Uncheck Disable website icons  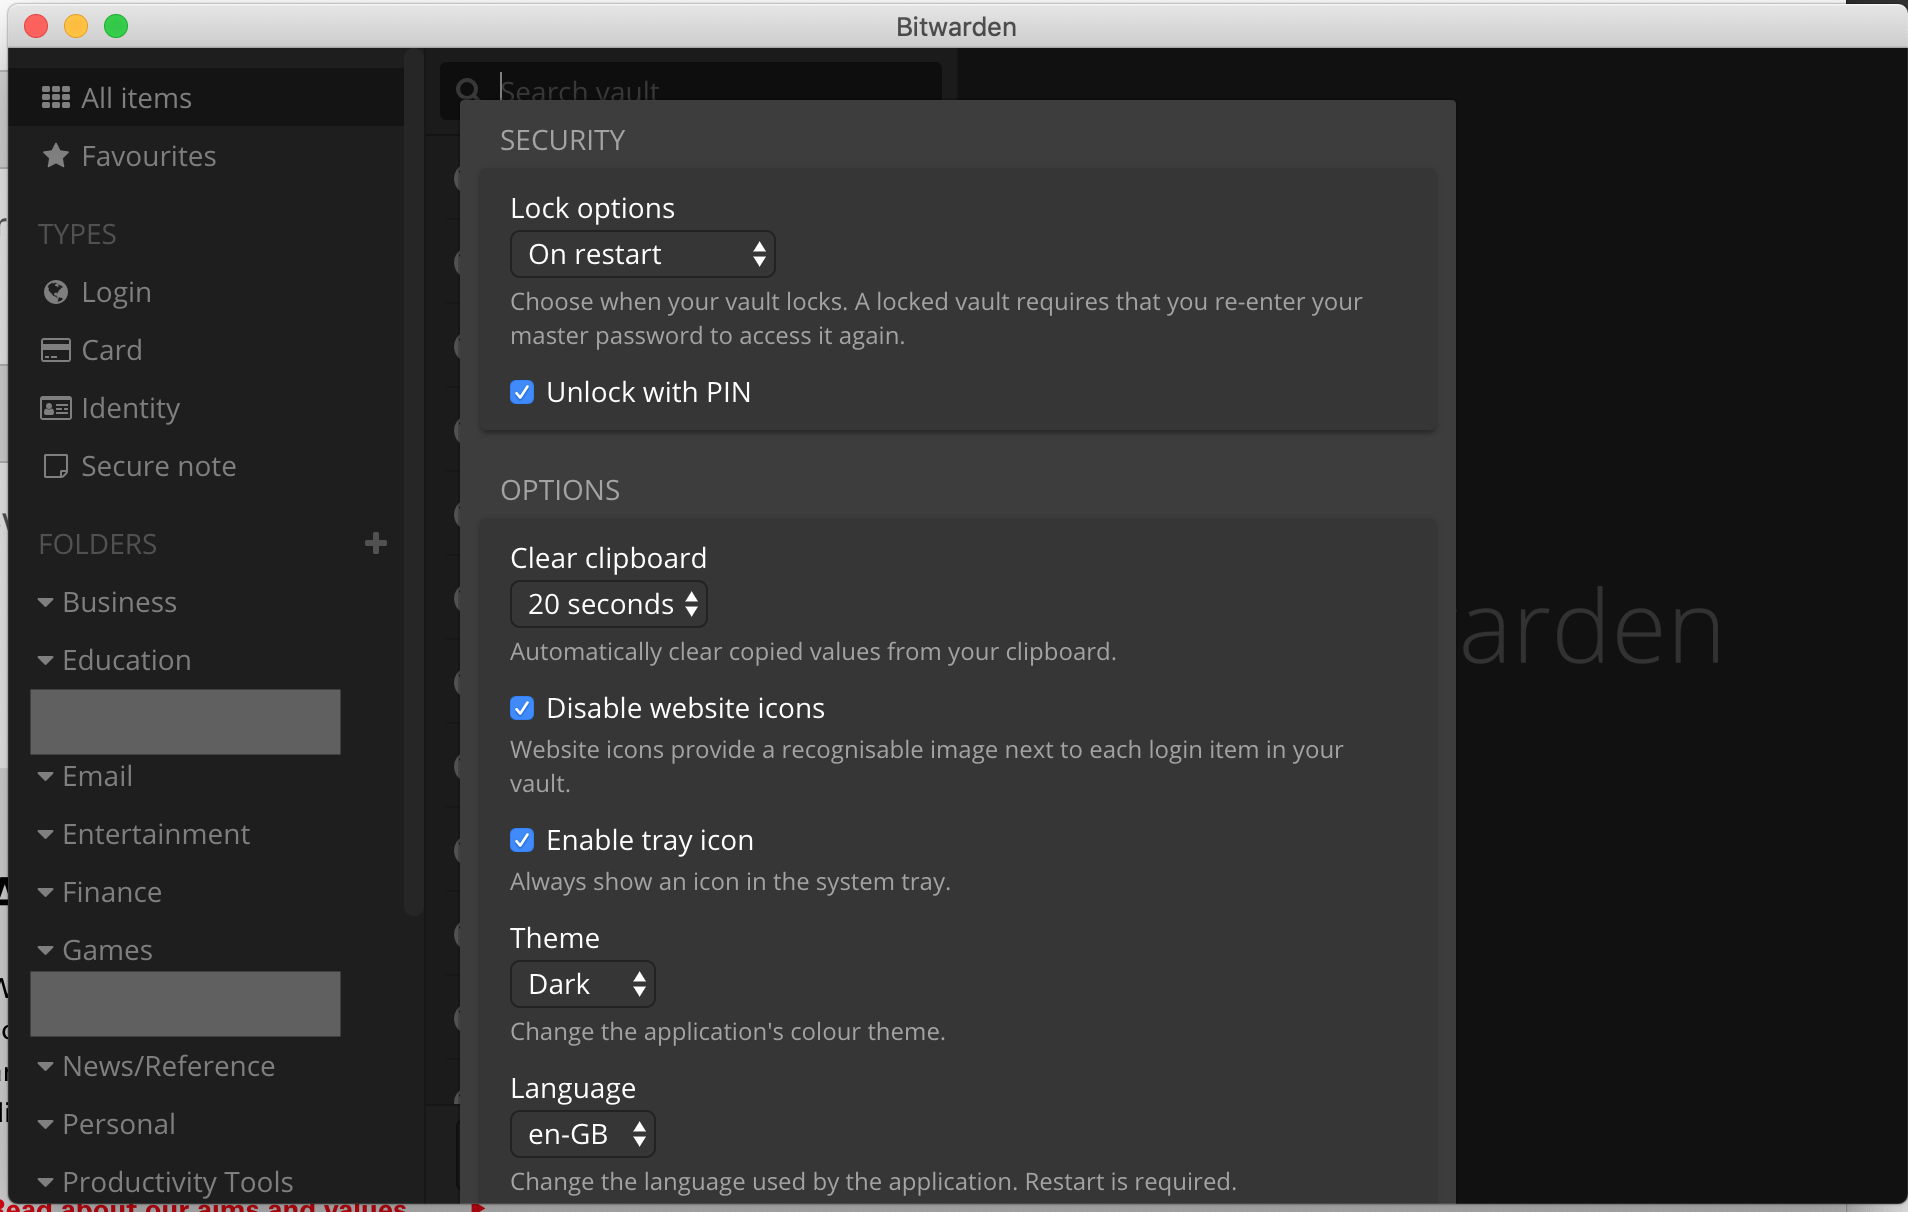(x=522, y=708)
